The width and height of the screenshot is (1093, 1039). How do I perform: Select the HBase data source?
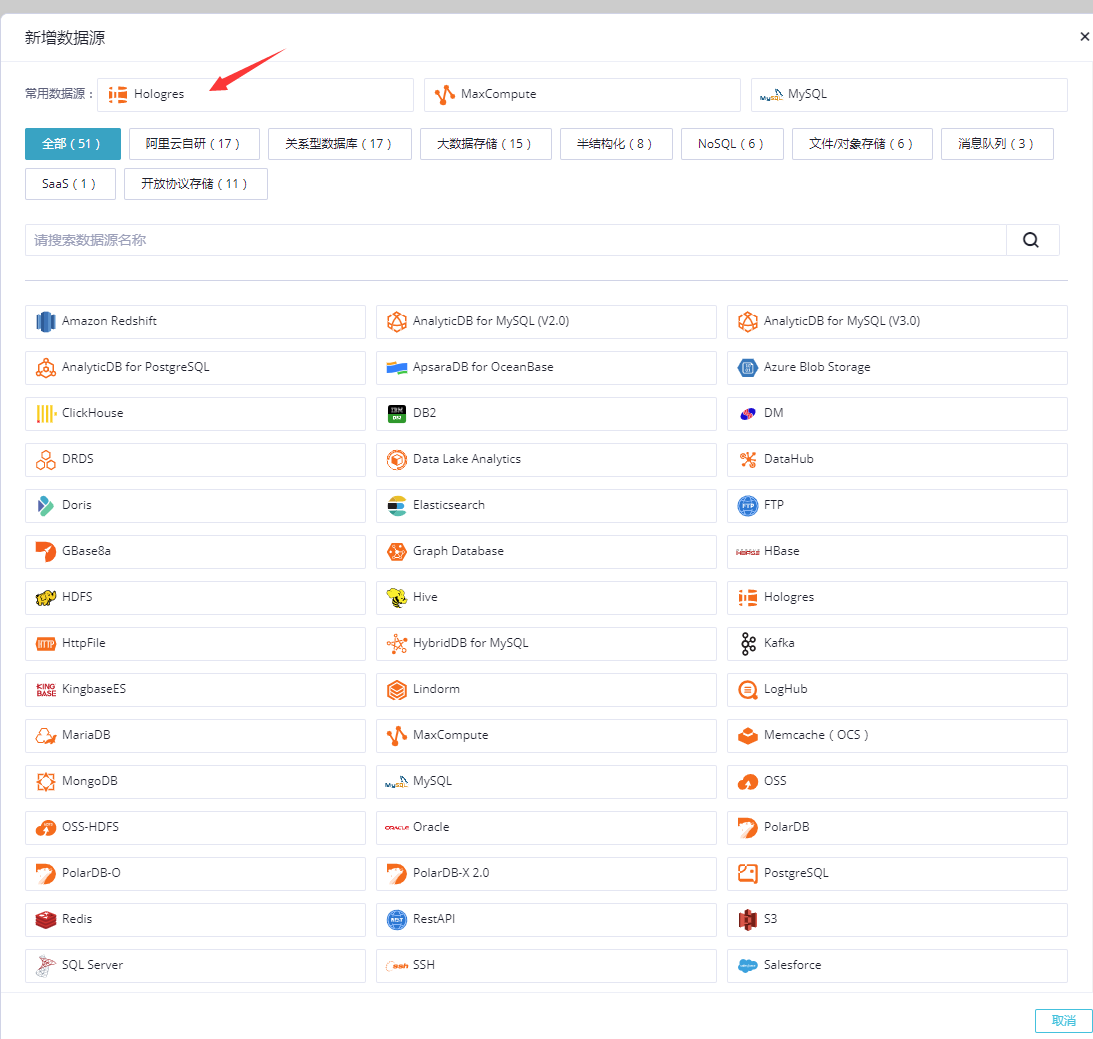pos(897,552)
